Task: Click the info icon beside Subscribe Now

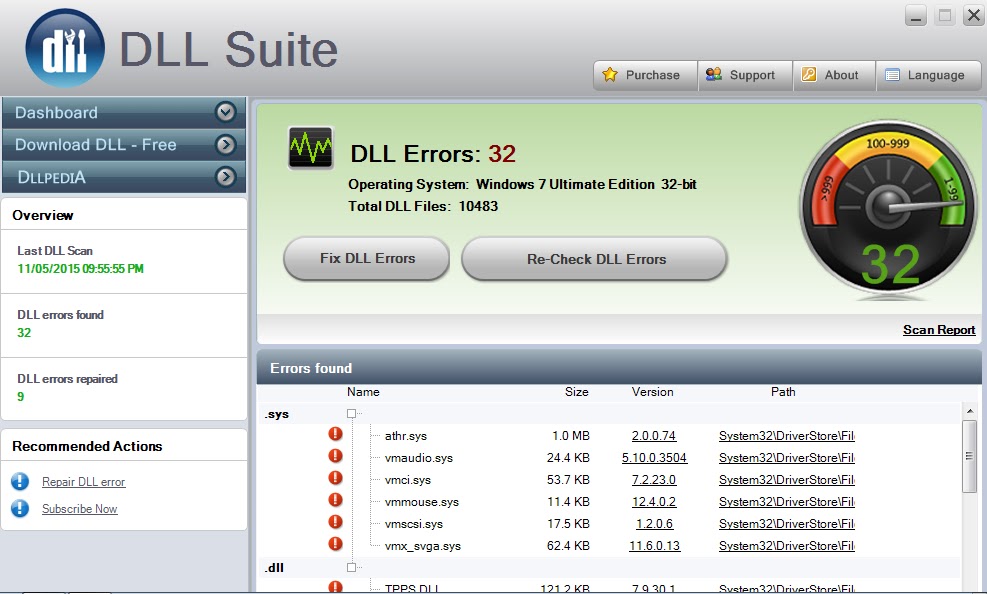Action: (x=20, y=508)
